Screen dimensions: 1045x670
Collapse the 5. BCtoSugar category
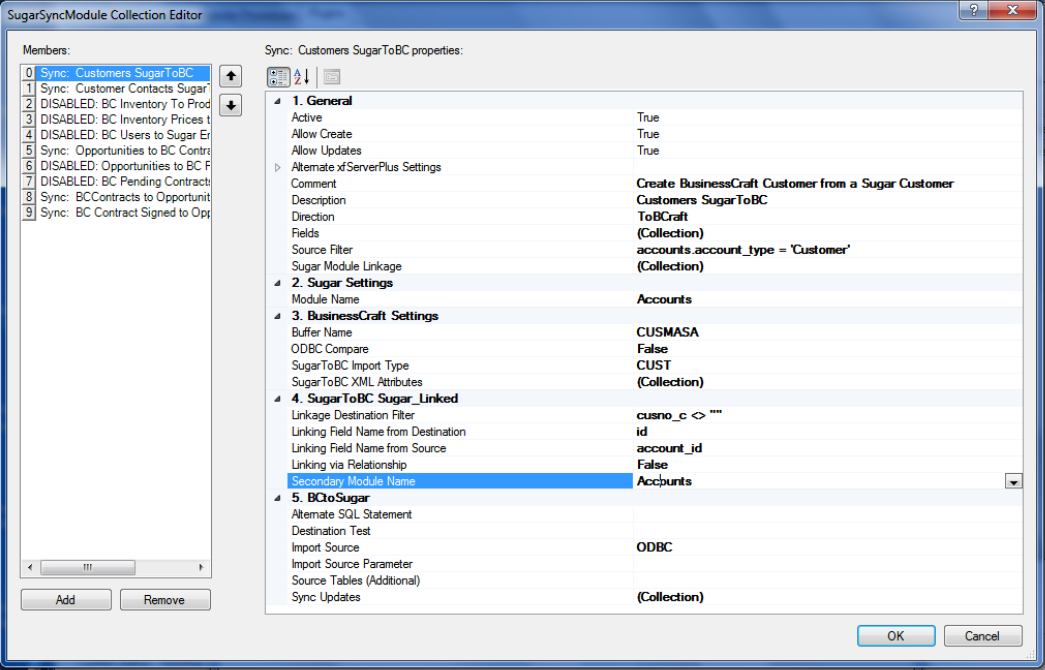pyautogui.click(x=277, y=499)
